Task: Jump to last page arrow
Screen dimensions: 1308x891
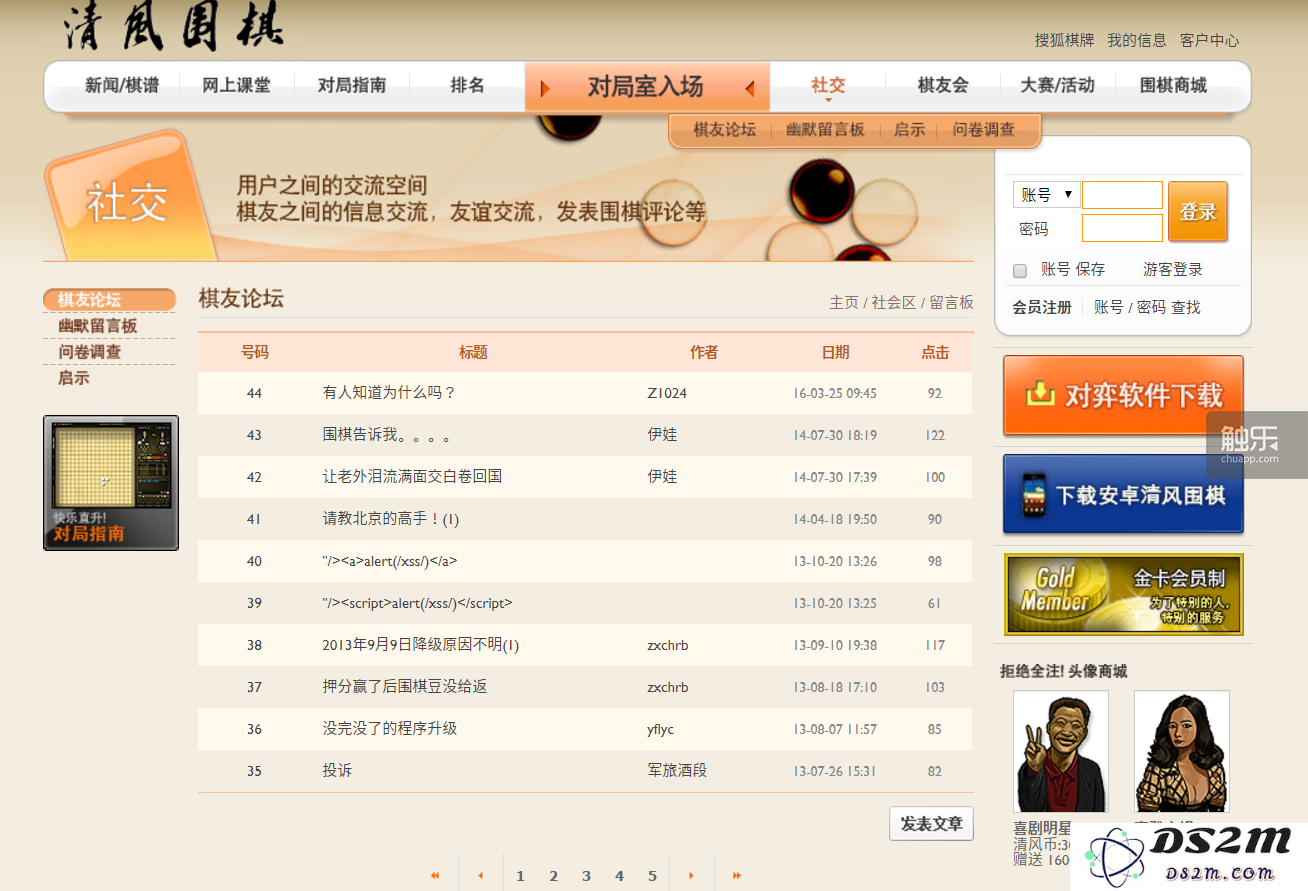Action: pos(737,876)
